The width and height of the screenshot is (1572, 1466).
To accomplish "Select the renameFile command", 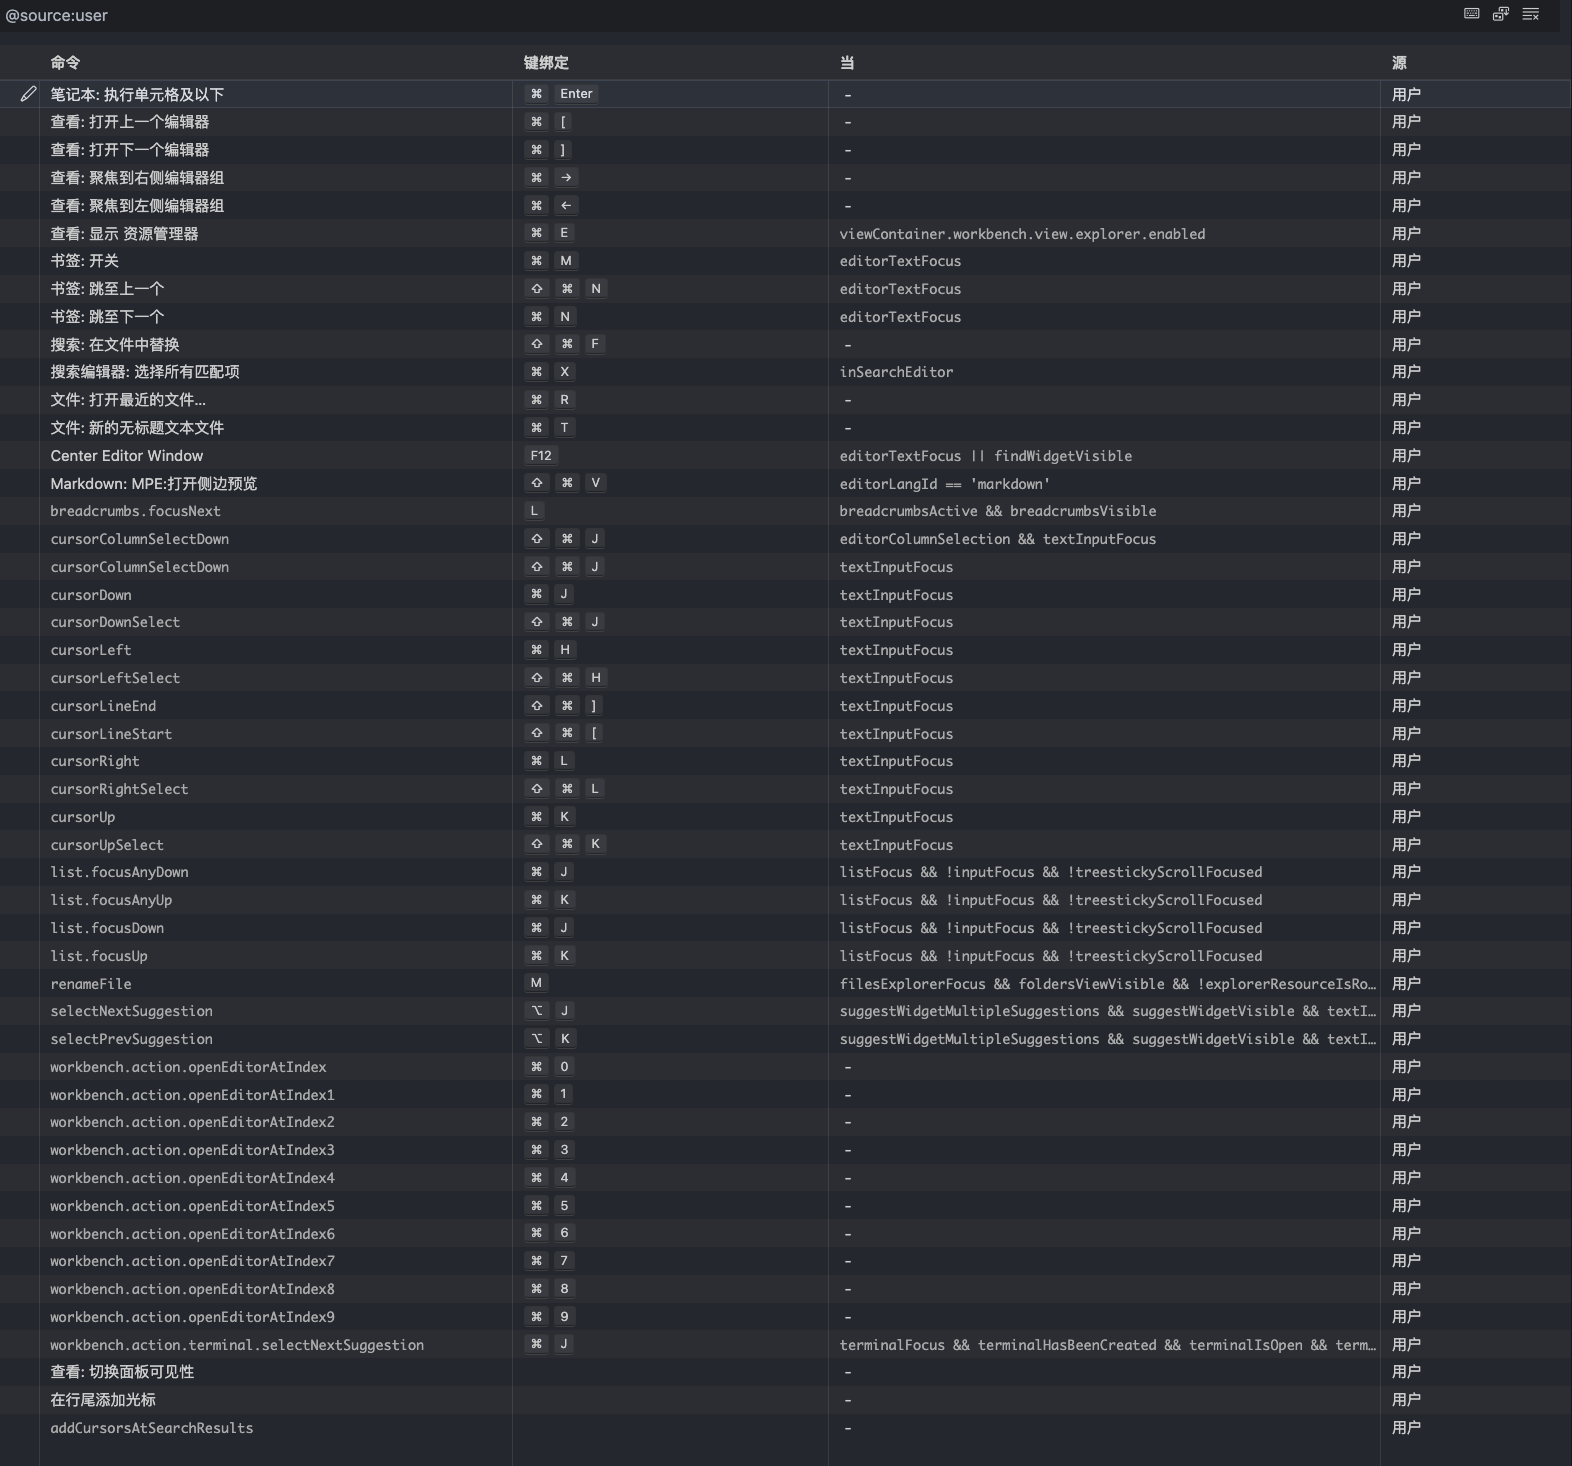I will coord(91,984).
